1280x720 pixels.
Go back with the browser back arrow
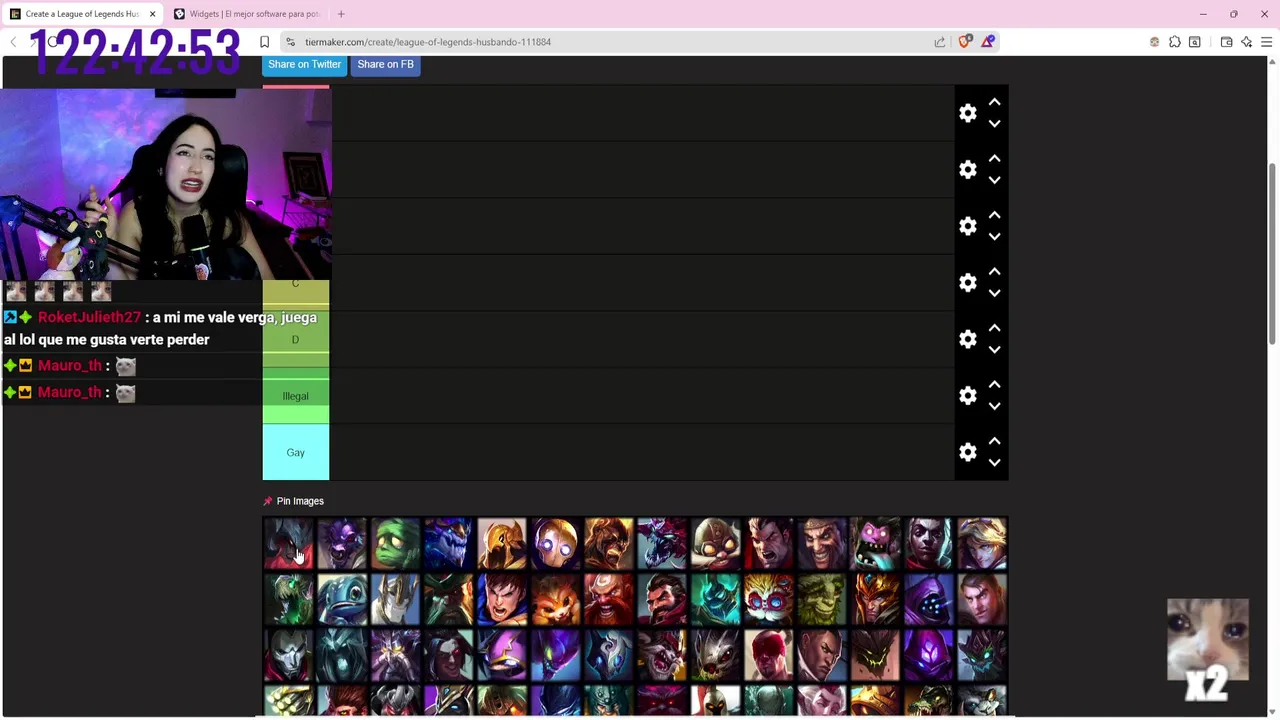click(13, 42)
